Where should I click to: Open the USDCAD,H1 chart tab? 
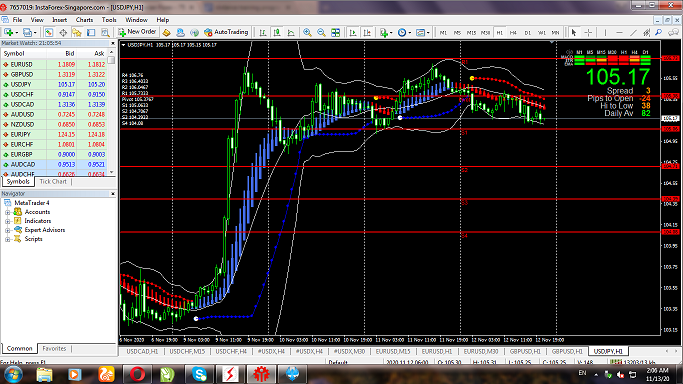point(142,351)
